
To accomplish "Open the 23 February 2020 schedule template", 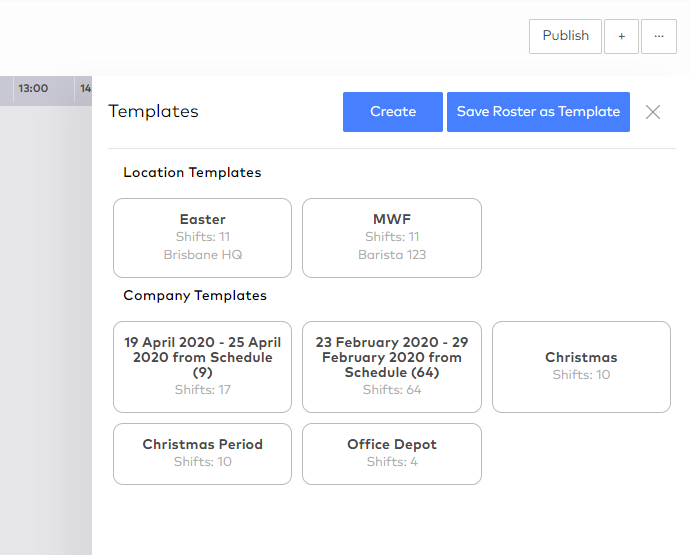I will [392, 366].
